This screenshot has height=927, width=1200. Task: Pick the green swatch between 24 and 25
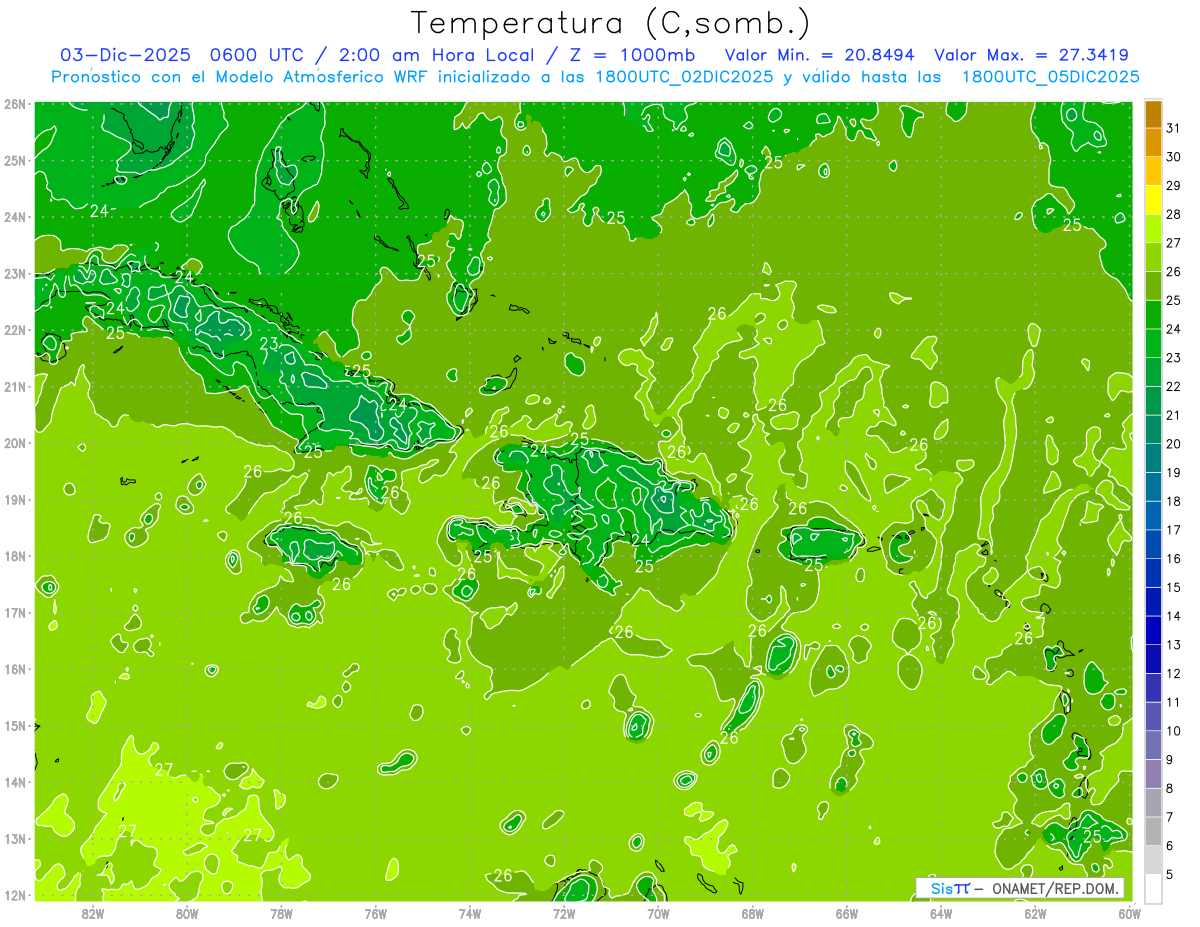click(1154, 315)
